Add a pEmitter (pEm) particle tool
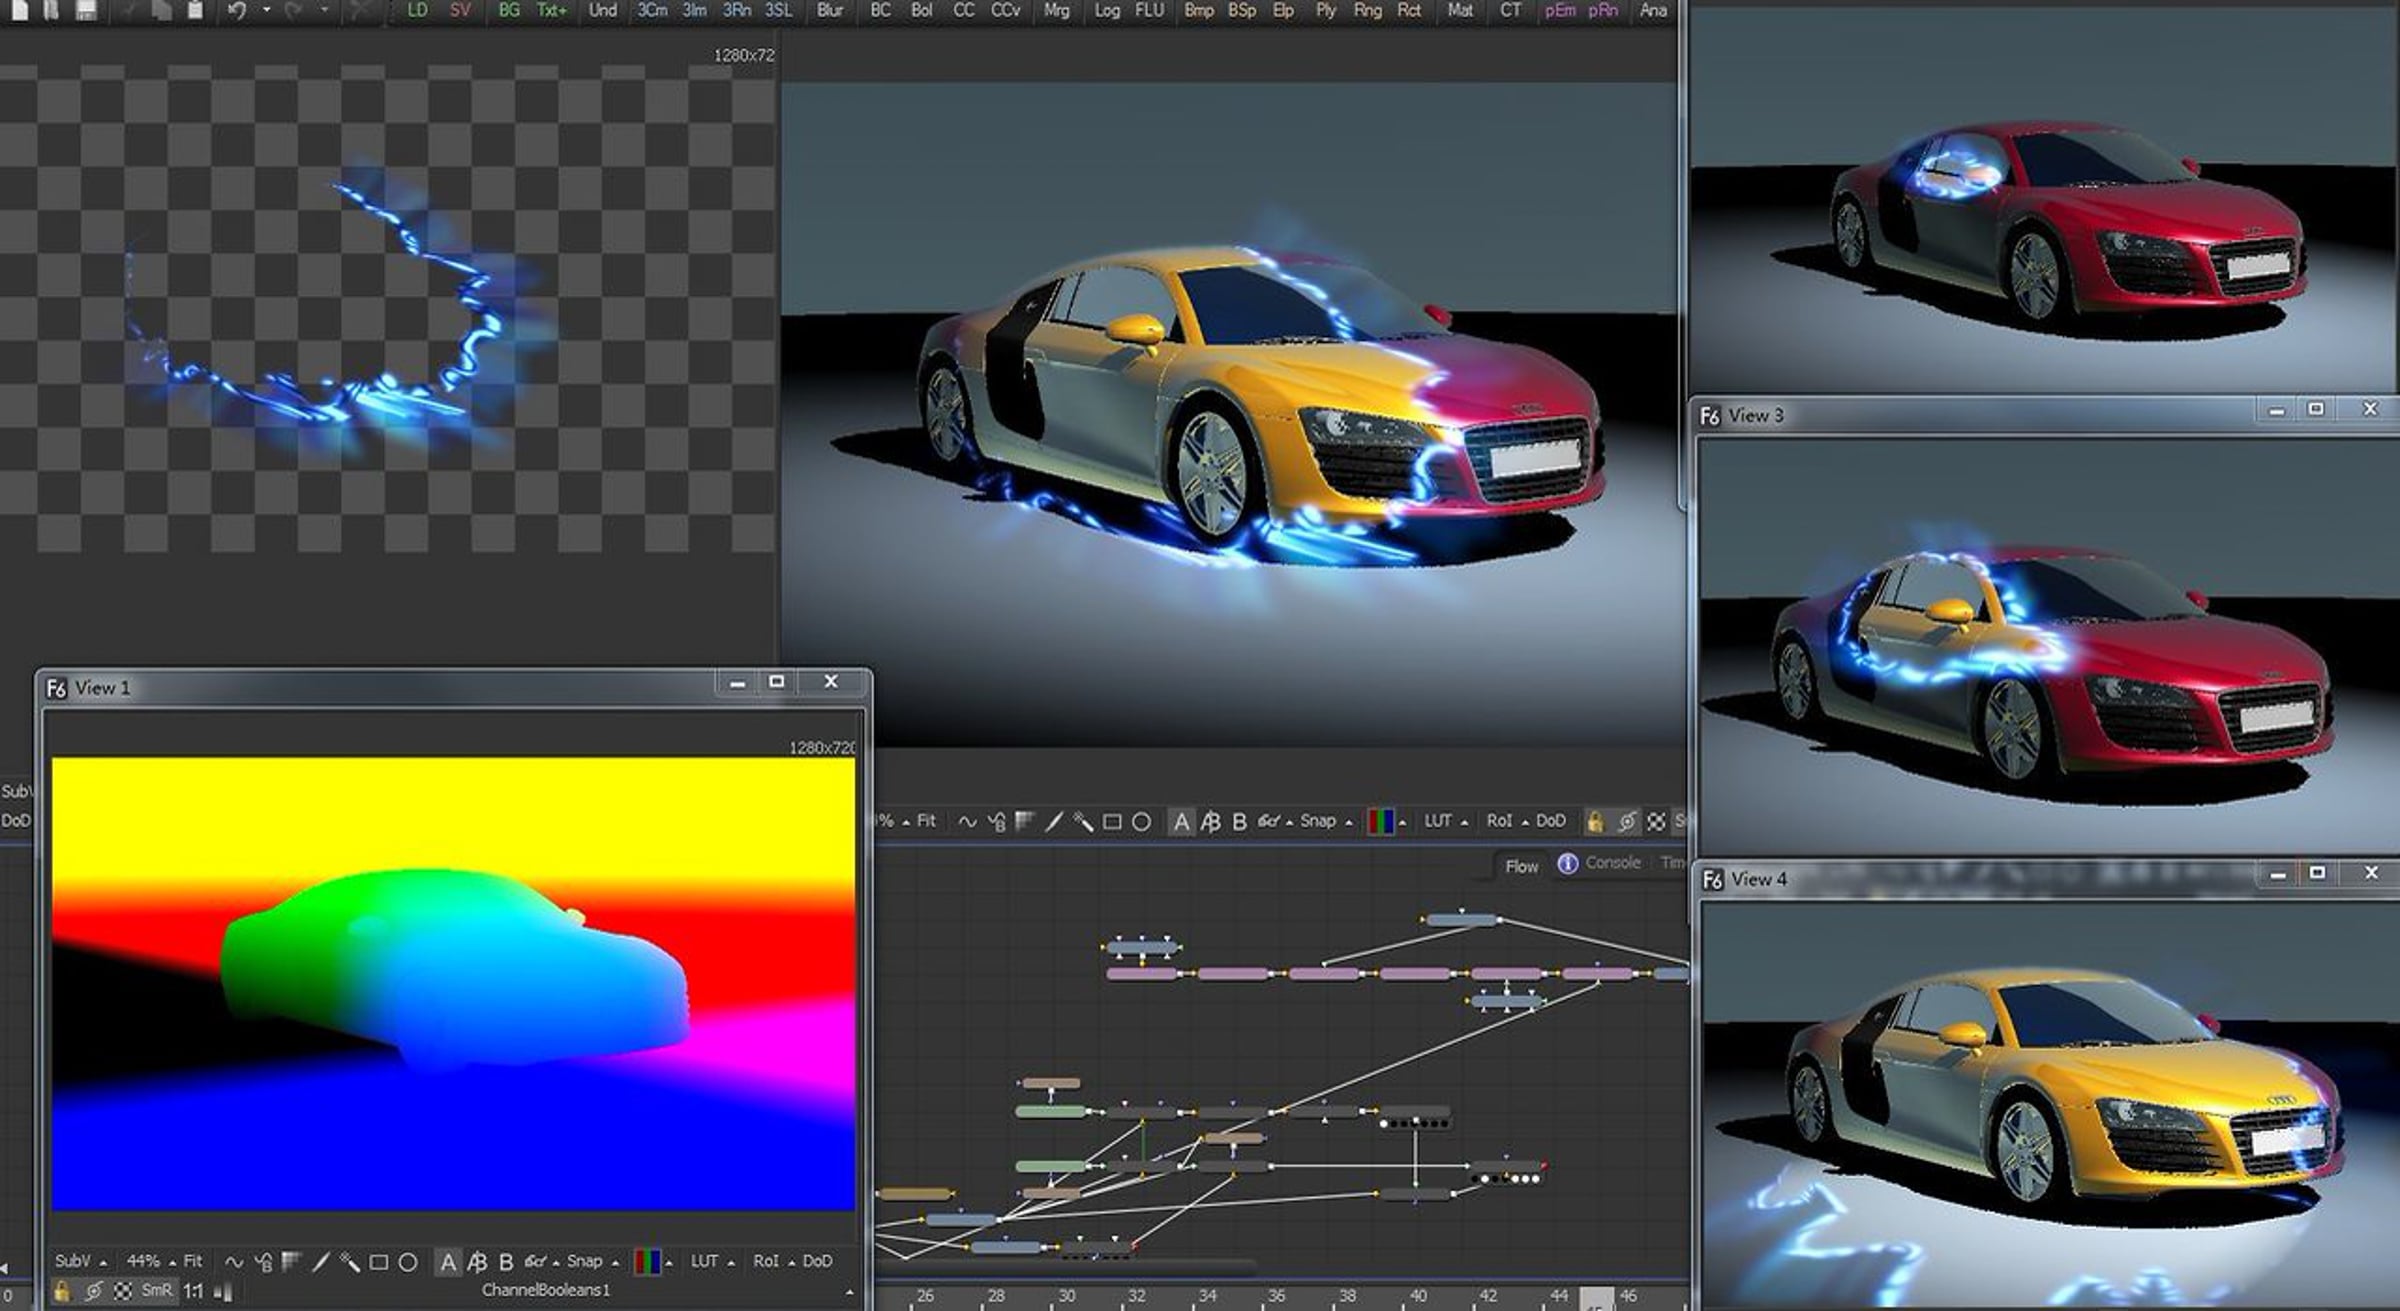The width and height of the screenshot is (2400, 1311). click(1560, 10)
